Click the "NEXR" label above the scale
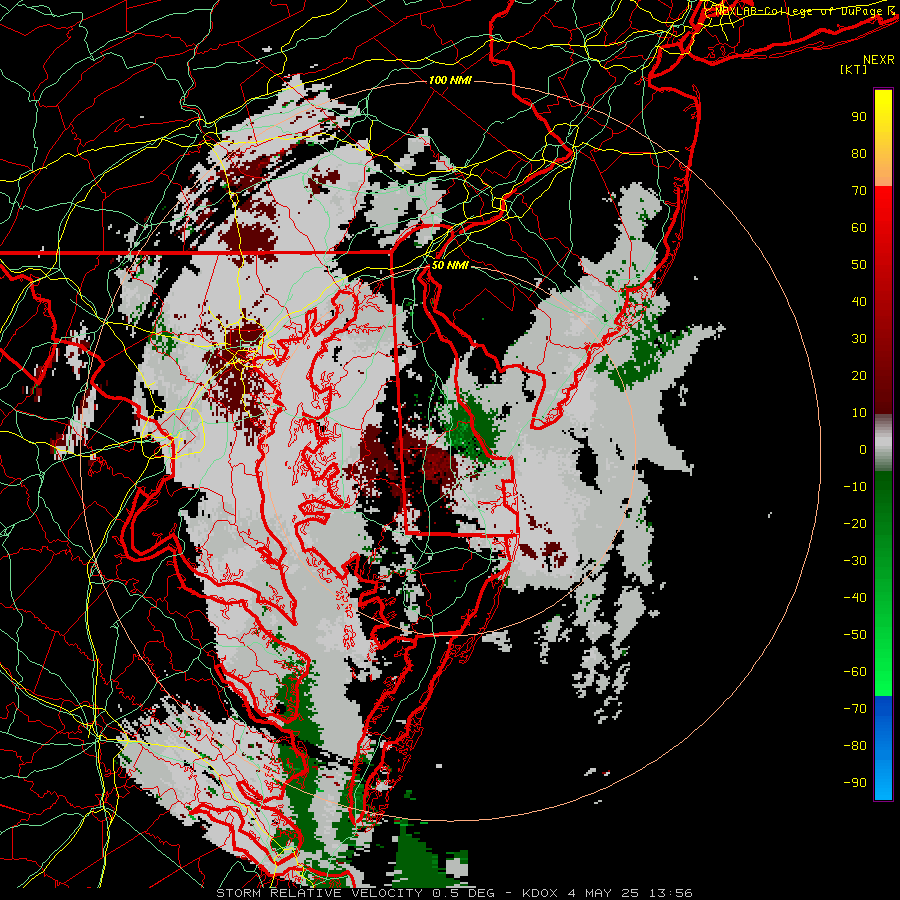Viewport: 900px width, 900px height. 879,59
